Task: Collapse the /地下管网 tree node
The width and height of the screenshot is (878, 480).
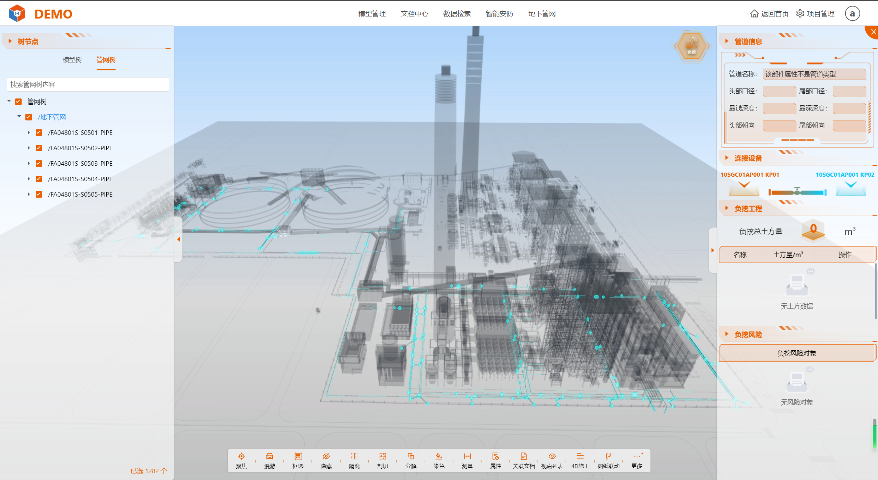Action: [18, 117]
